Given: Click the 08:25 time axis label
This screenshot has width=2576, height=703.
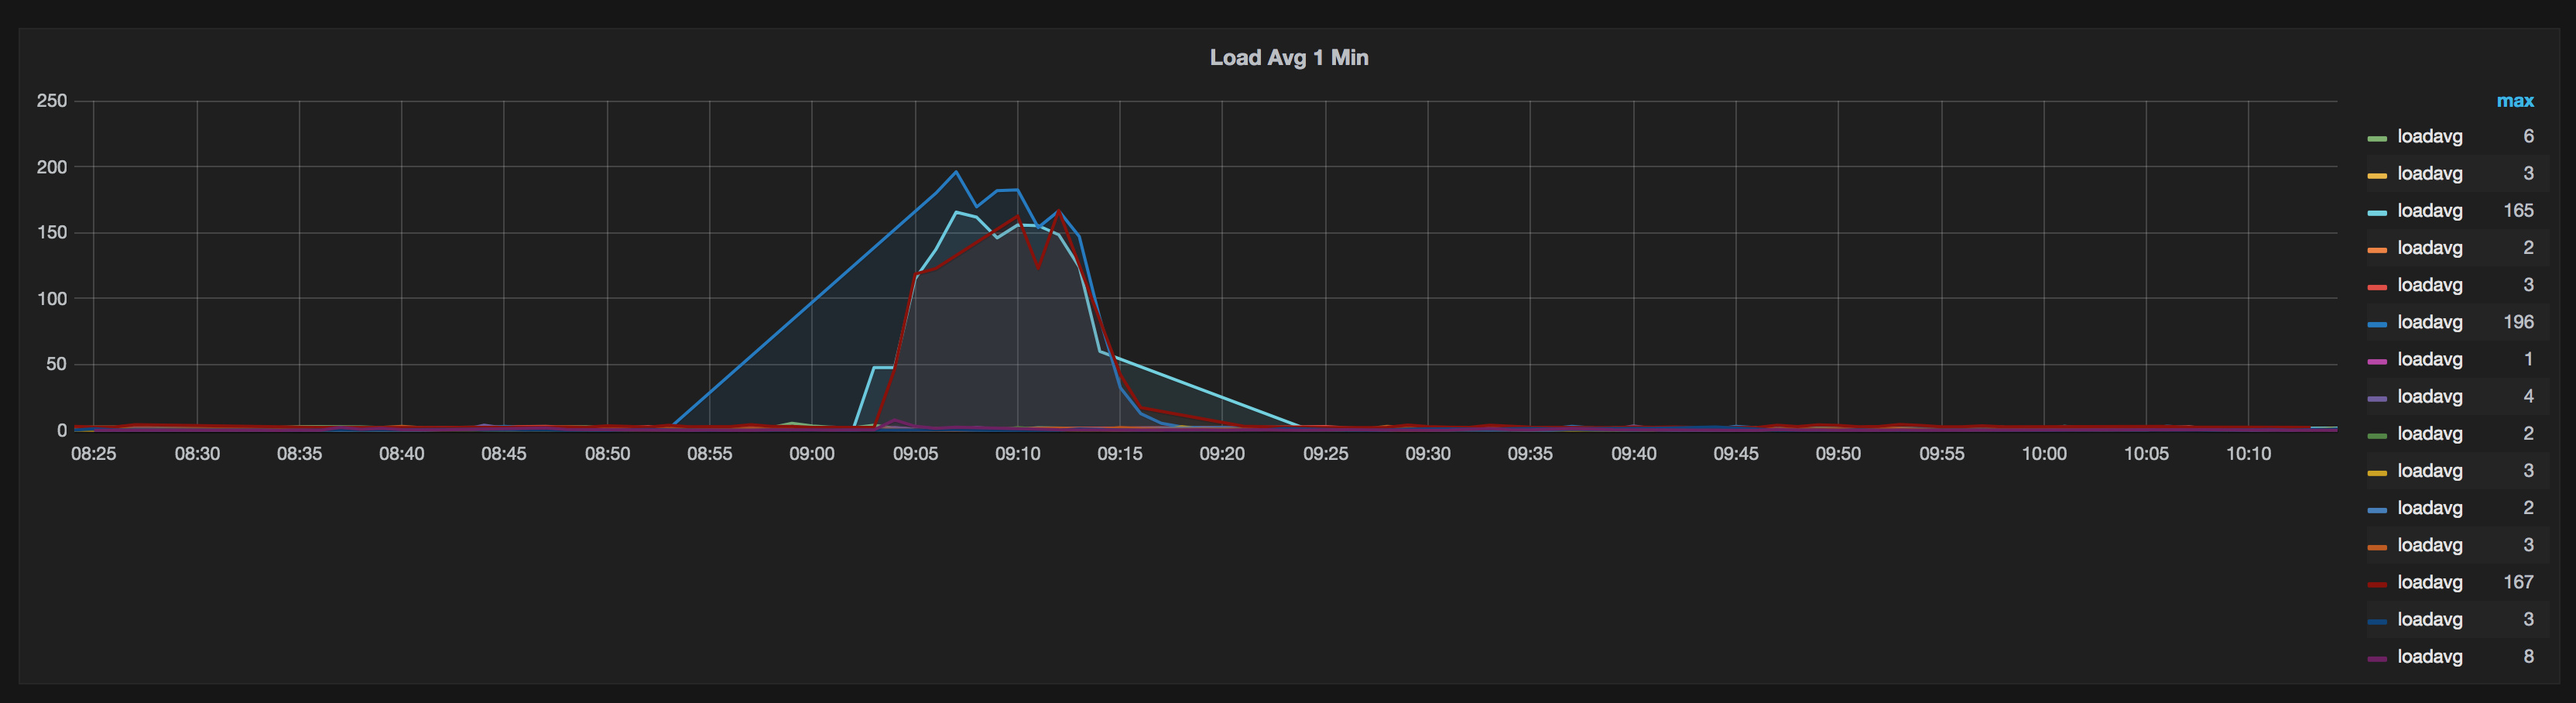Looking at the screenshot, I should pyautogui.click(x=94, y=454).
